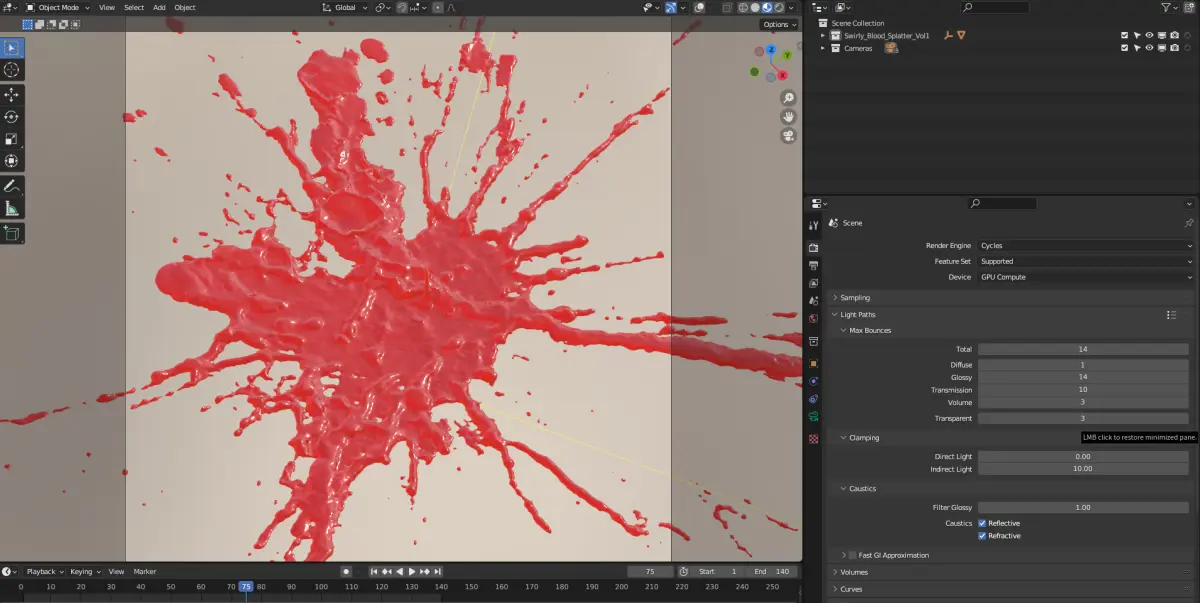This screenshot has height=603, width=1200.
Task: Open the View Layer properties tab
Action: pyautogui.click(x=813, y=283)
